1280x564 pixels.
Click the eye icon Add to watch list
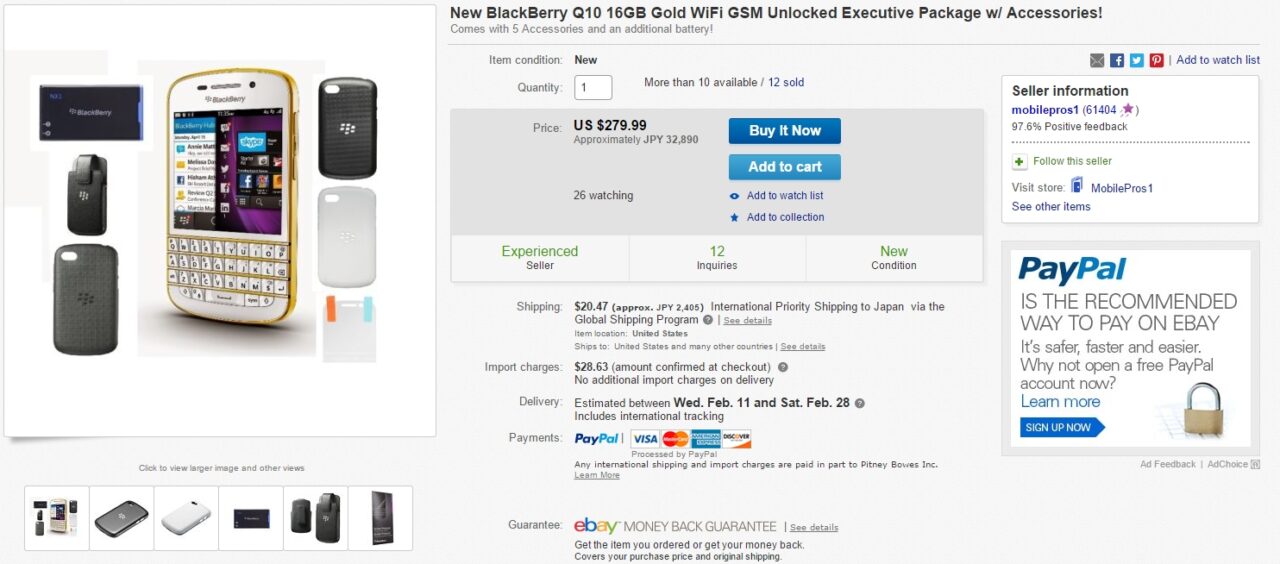click(735, 196)
